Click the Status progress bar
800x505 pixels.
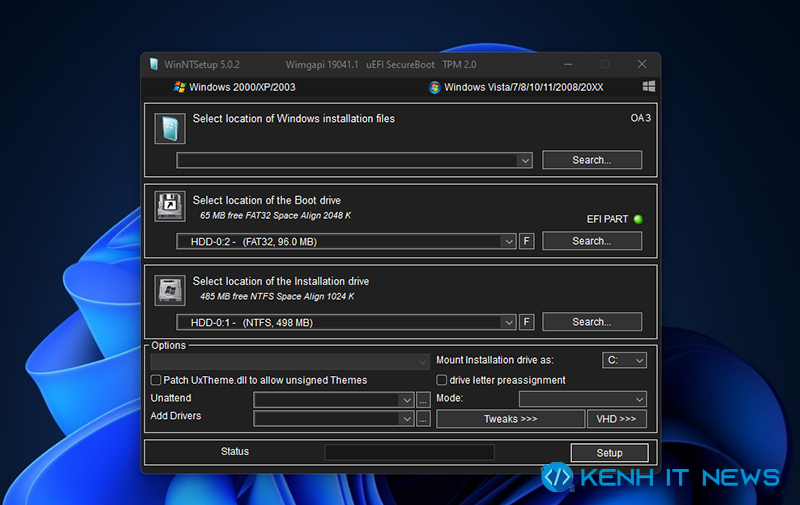tap(410, 452)
